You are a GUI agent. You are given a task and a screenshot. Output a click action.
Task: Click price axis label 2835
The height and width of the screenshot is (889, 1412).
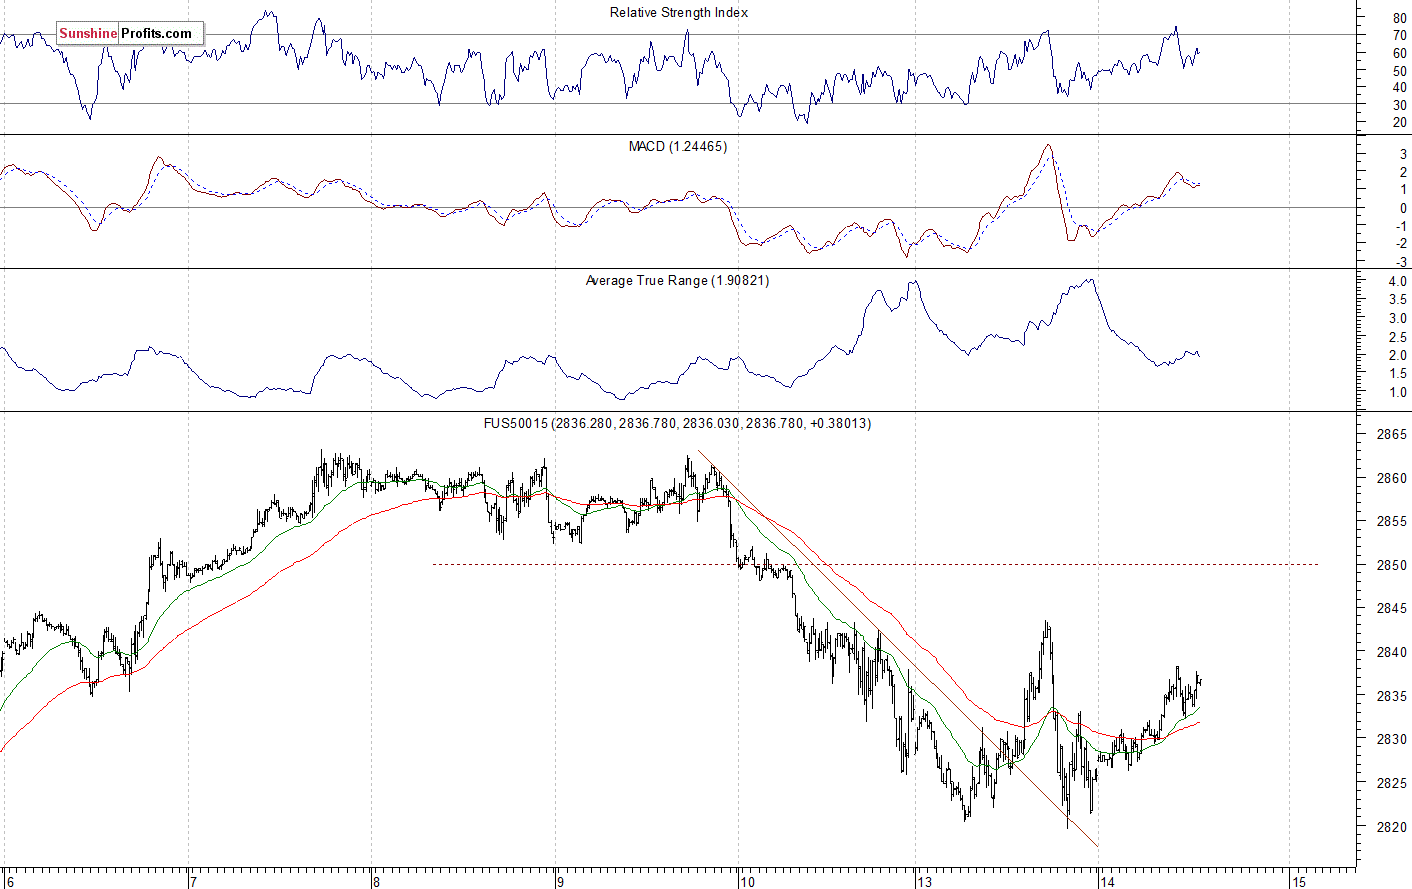point(1391,696)
